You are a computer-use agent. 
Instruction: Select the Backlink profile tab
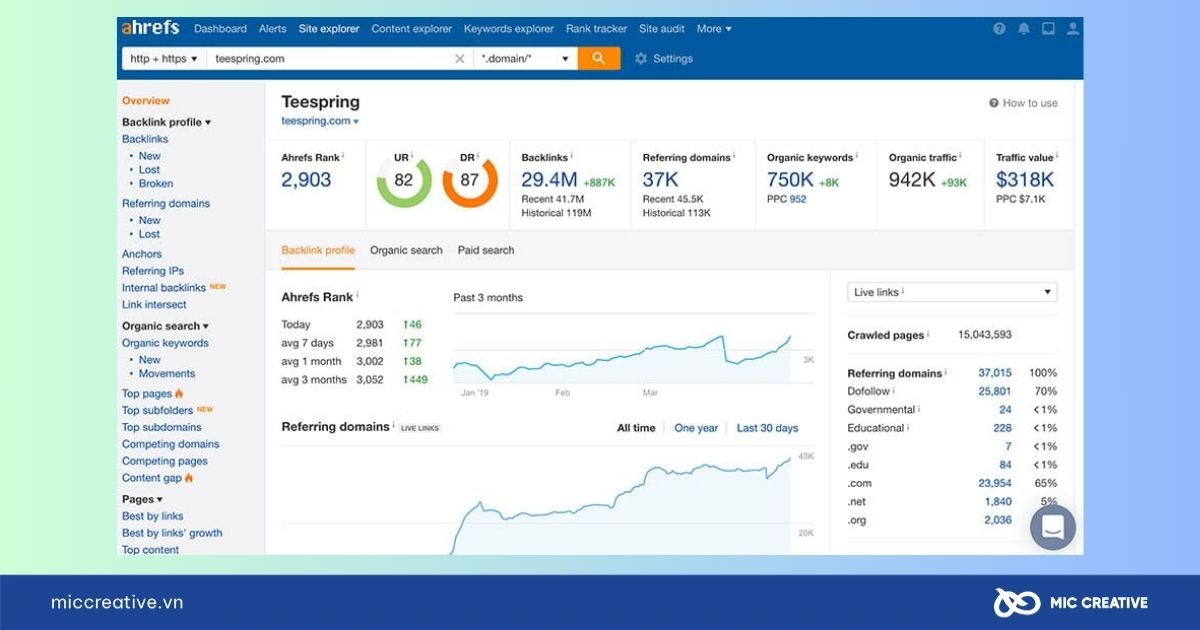318,250
